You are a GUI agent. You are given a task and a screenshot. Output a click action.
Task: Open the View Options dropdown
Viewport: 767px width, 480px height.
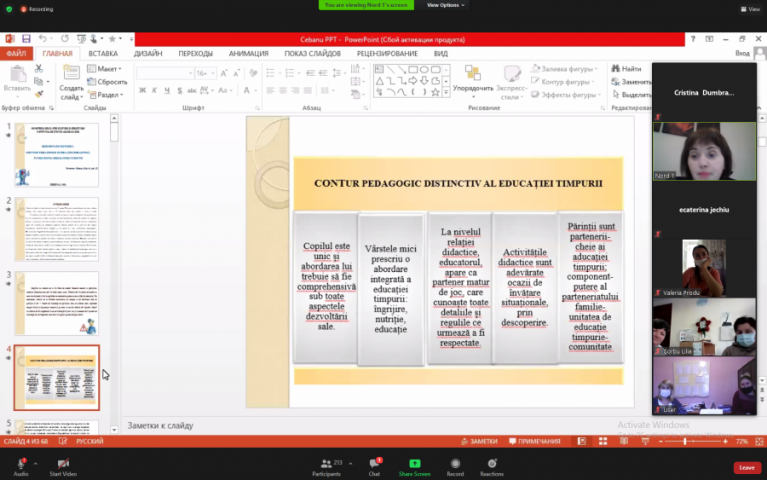click(442, 5)
